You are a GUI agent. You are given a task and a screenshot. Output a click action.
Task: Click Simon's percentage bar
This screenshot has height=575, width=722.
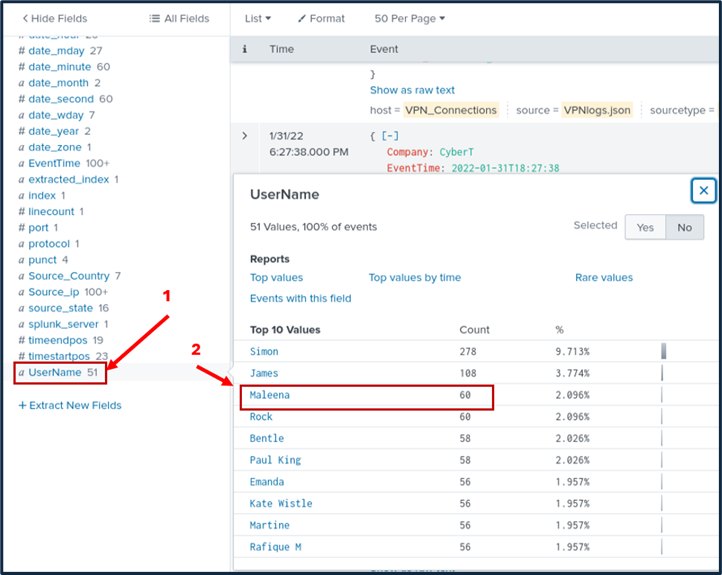[x=663, y=351]
